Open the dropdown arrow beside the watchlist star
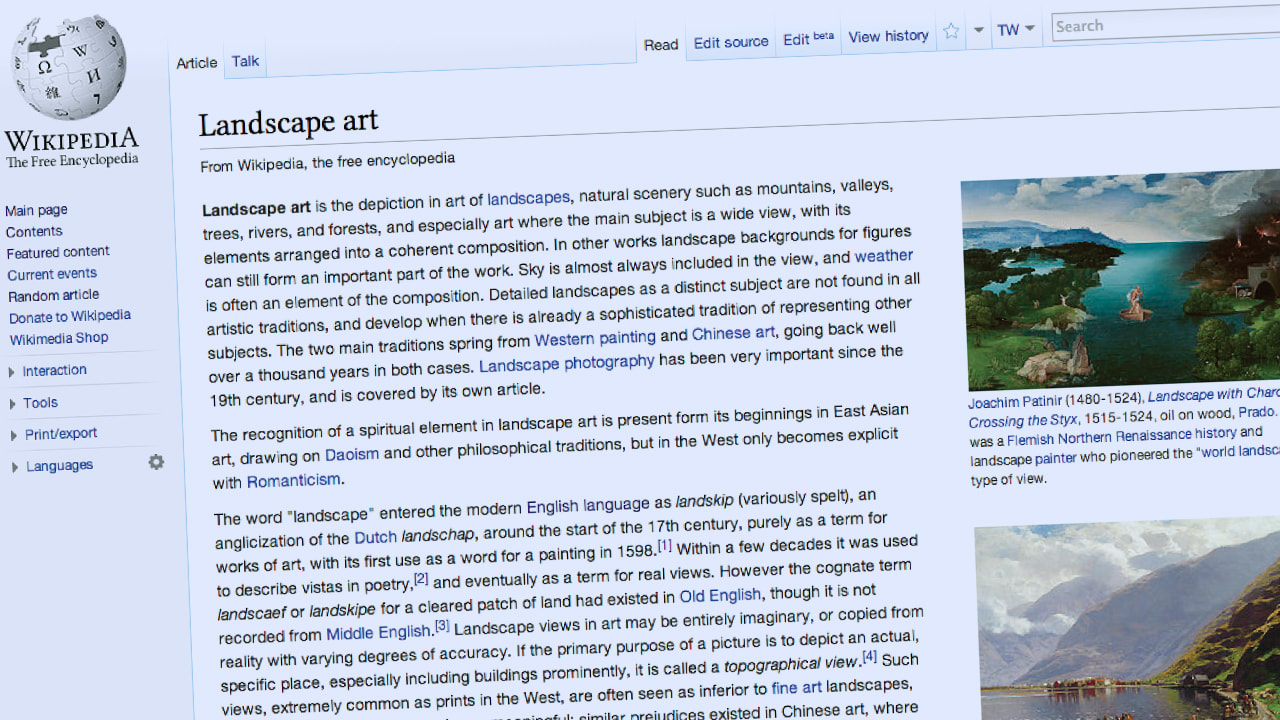Viewport: 1280px width, 720px height. [x=978, y=30]
